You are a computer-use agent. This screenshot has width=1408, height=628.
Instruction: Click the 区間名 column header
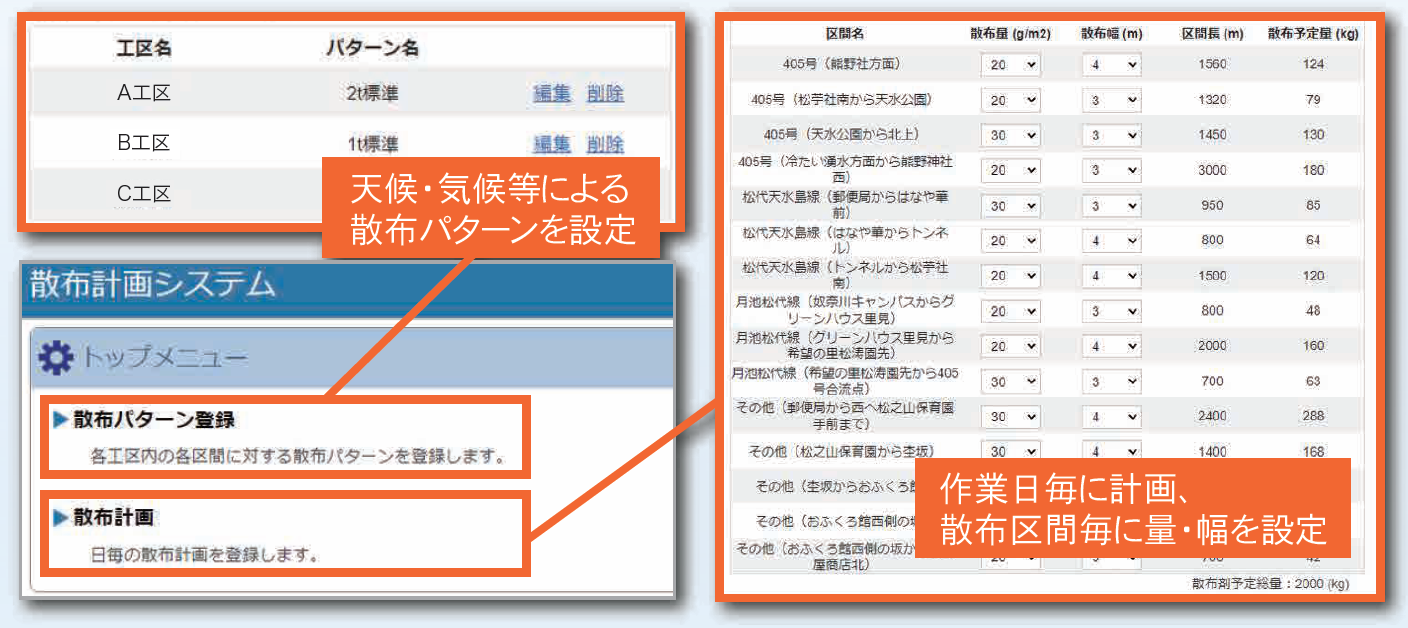pos(845,34)
